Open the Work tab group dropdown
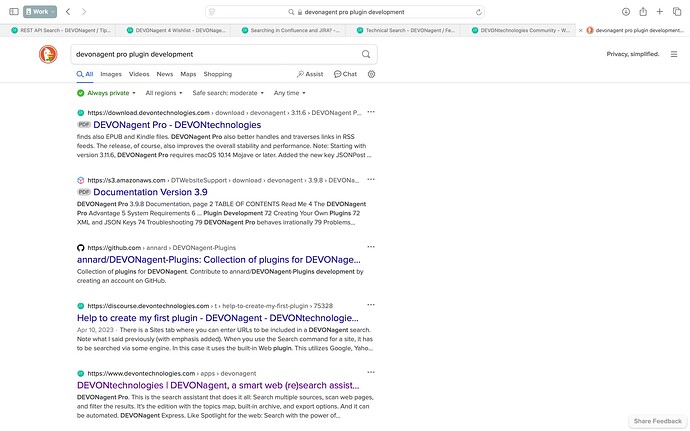 tap(40, 11)
